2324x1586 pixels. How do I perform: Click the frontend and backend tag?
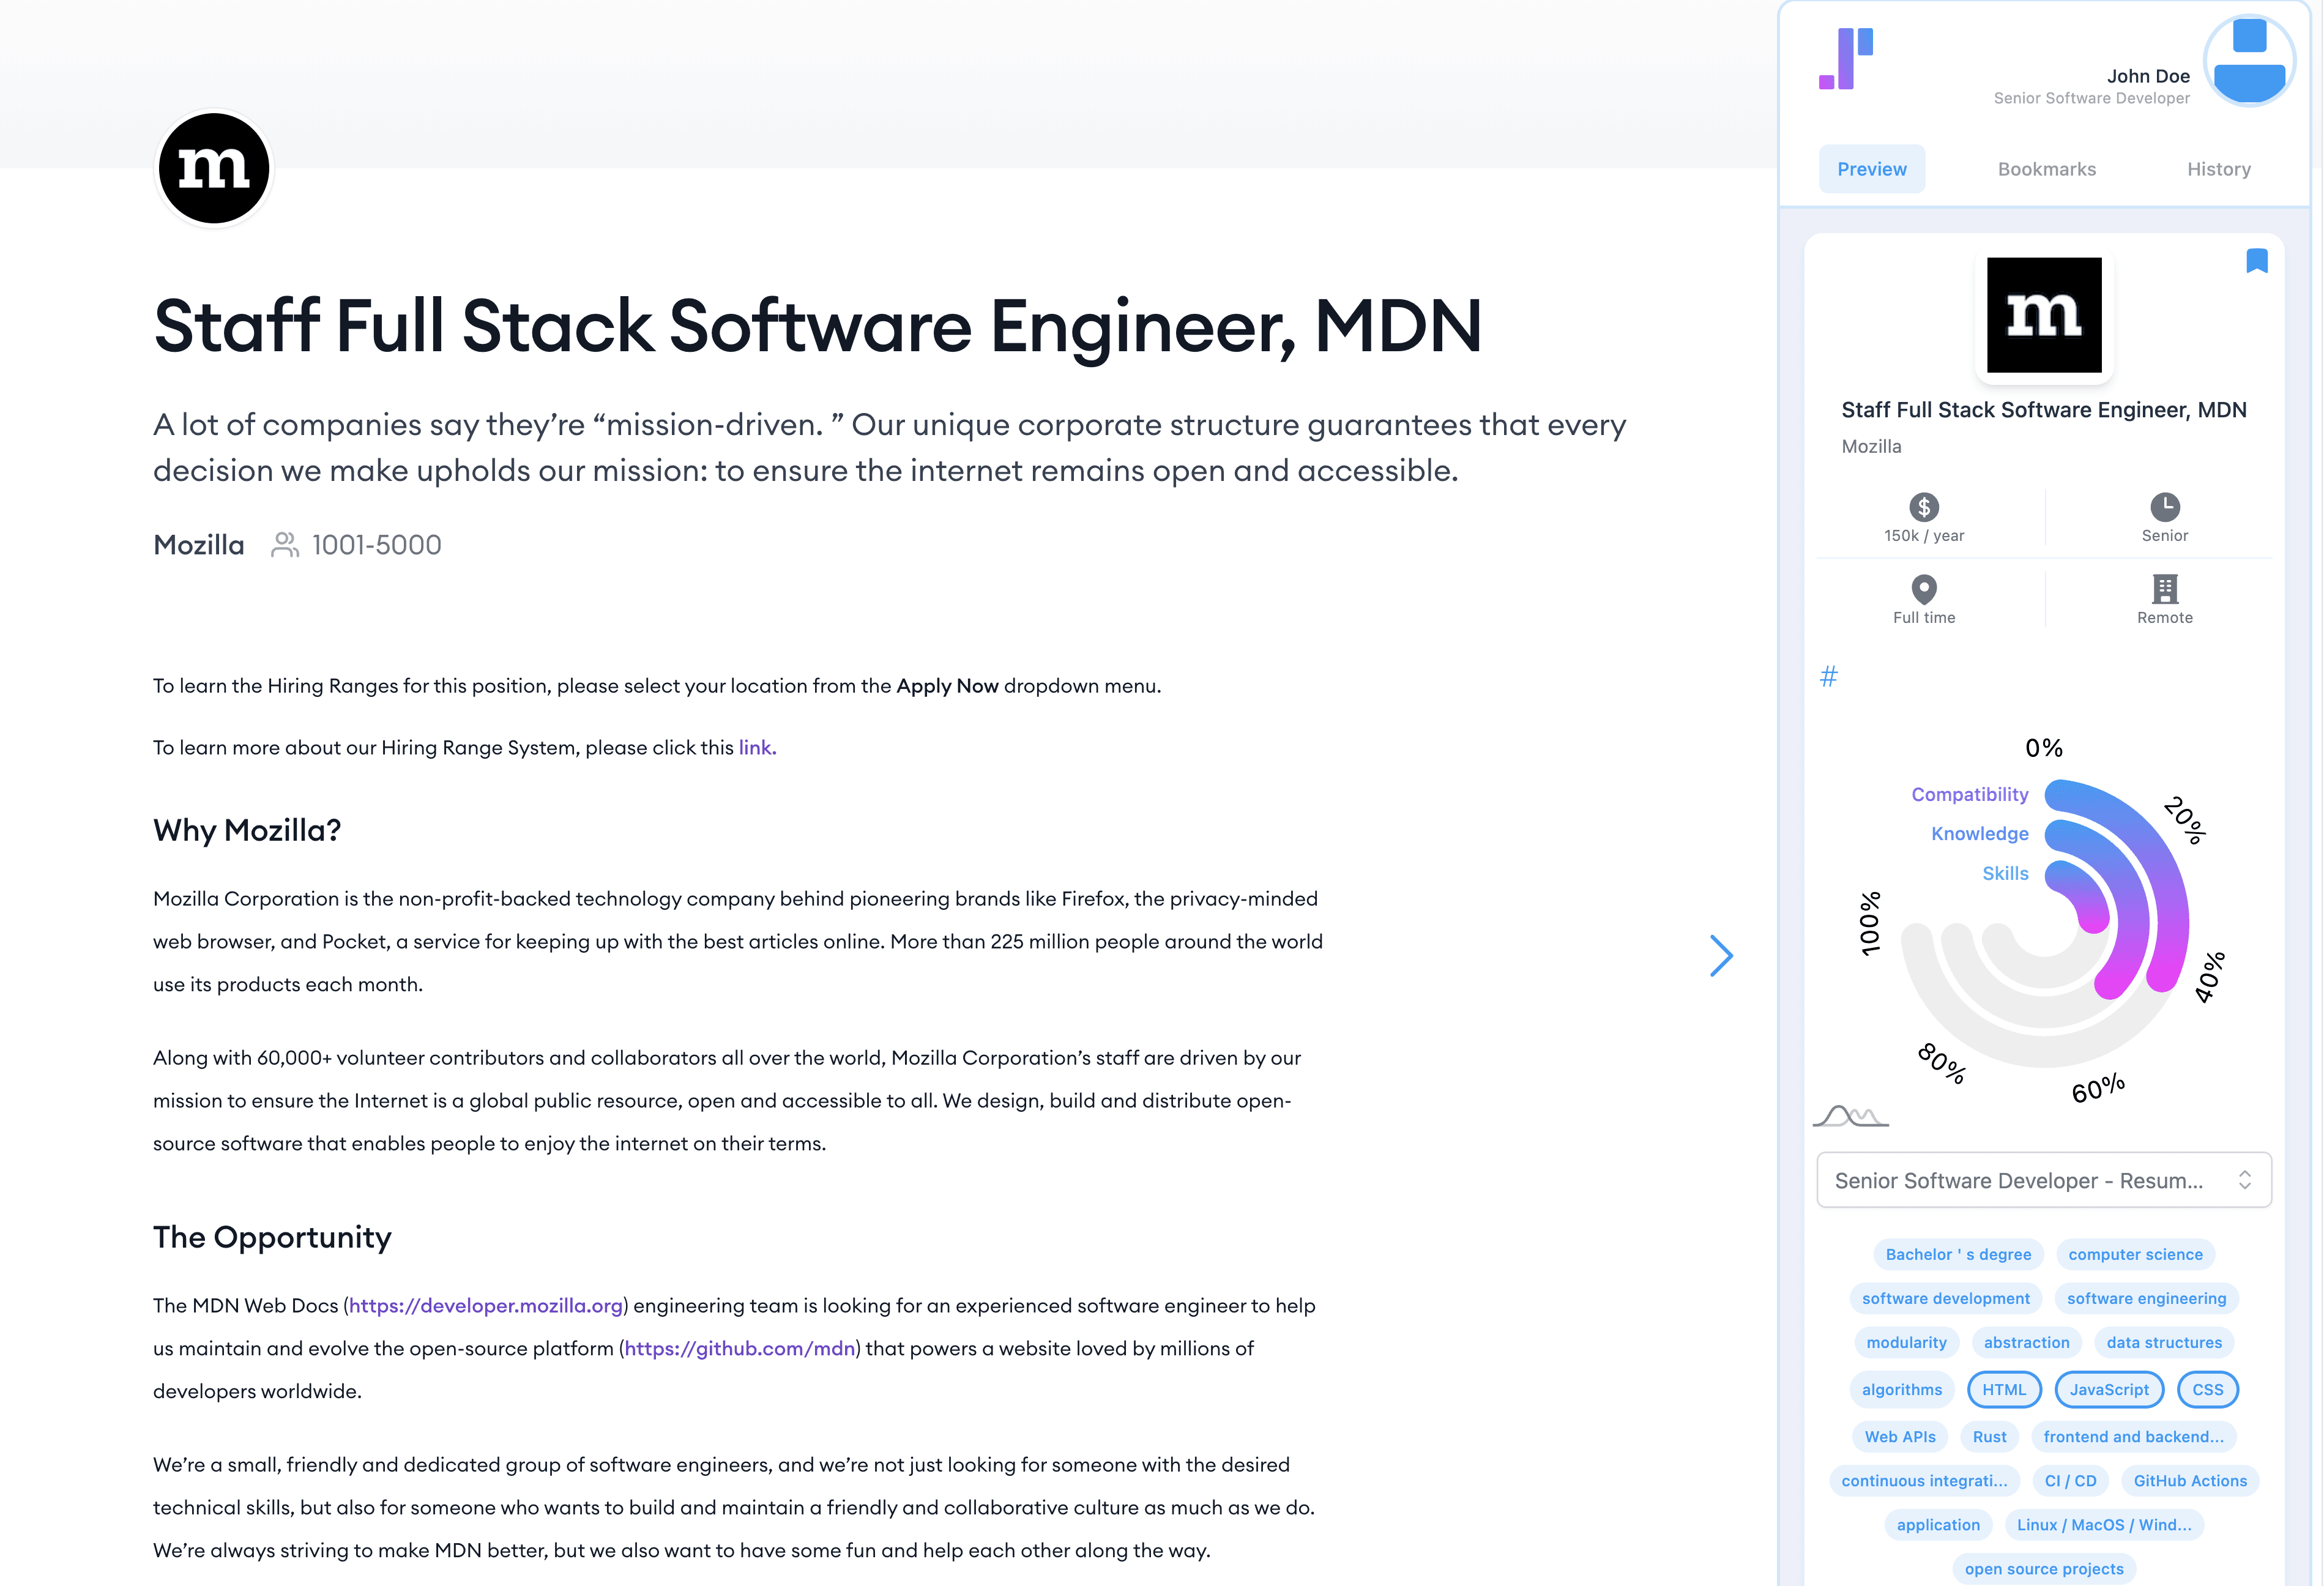tap(2133, 1437)
